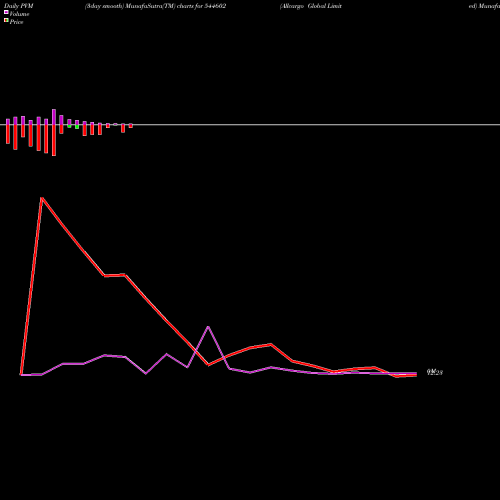Click the peak of the magenta volume line

click(x=208, y=327)
